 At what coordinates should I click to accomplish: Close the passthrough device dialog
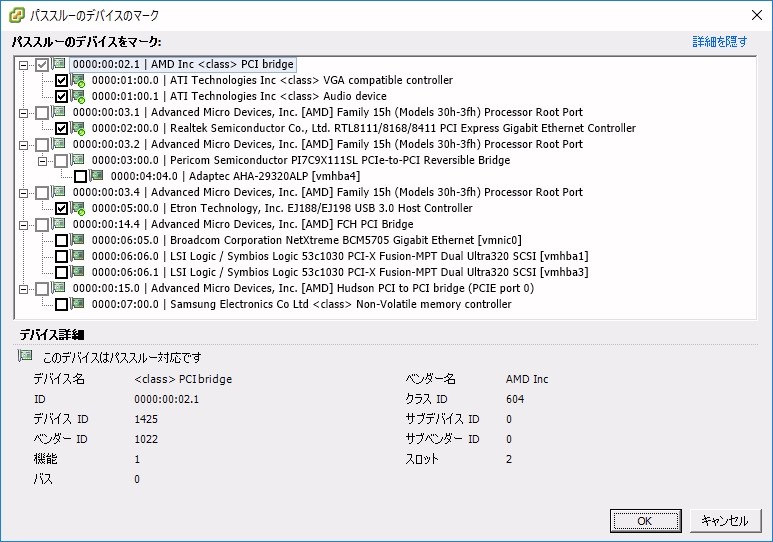[x=757, y=15]
